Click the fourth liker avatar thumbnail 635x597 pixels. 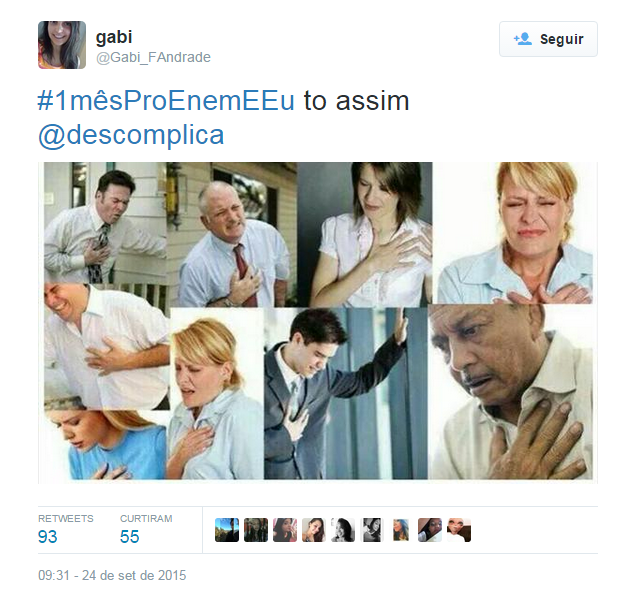coord(314,530)
